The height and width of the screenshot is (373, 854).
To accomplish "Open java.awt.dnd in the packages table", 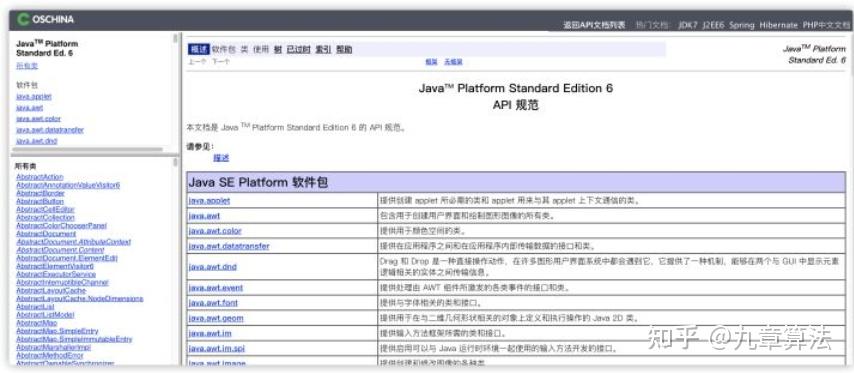I will point(212,267).
